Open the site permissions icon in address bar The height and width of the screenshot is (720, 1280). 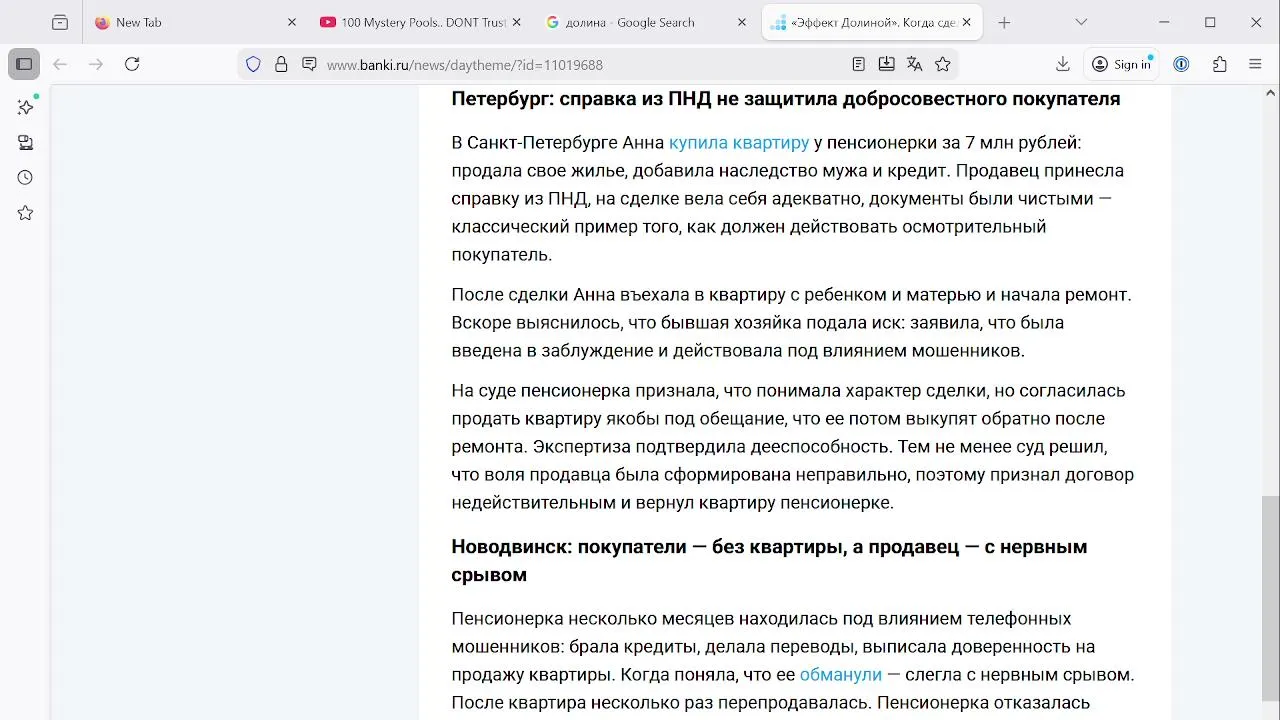309,64
